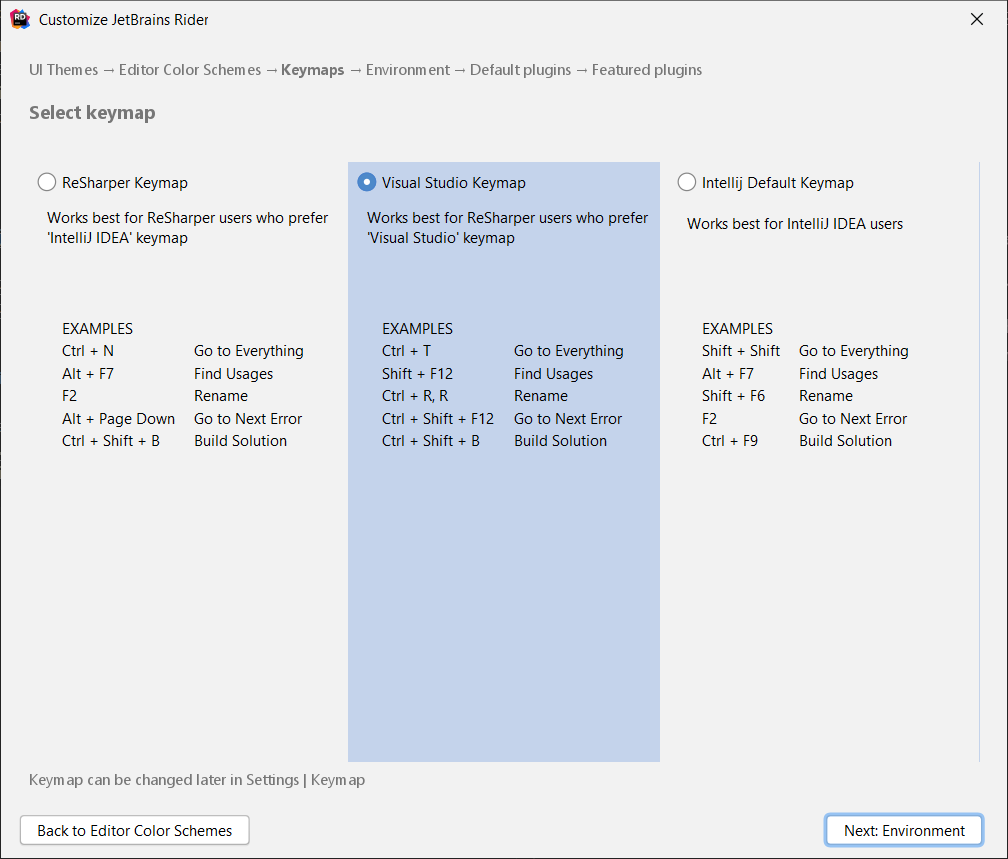Screen dimensions: 1008x859
Task: Click the Rider logo in the title bar
Action: [x=19, y=19]
